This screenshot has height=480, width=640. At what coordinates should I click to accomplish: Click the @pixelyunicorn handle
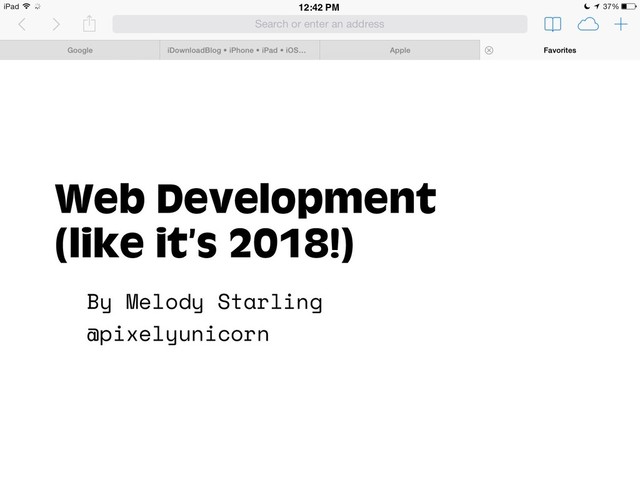pyautogui.click(x=178, y=336)
